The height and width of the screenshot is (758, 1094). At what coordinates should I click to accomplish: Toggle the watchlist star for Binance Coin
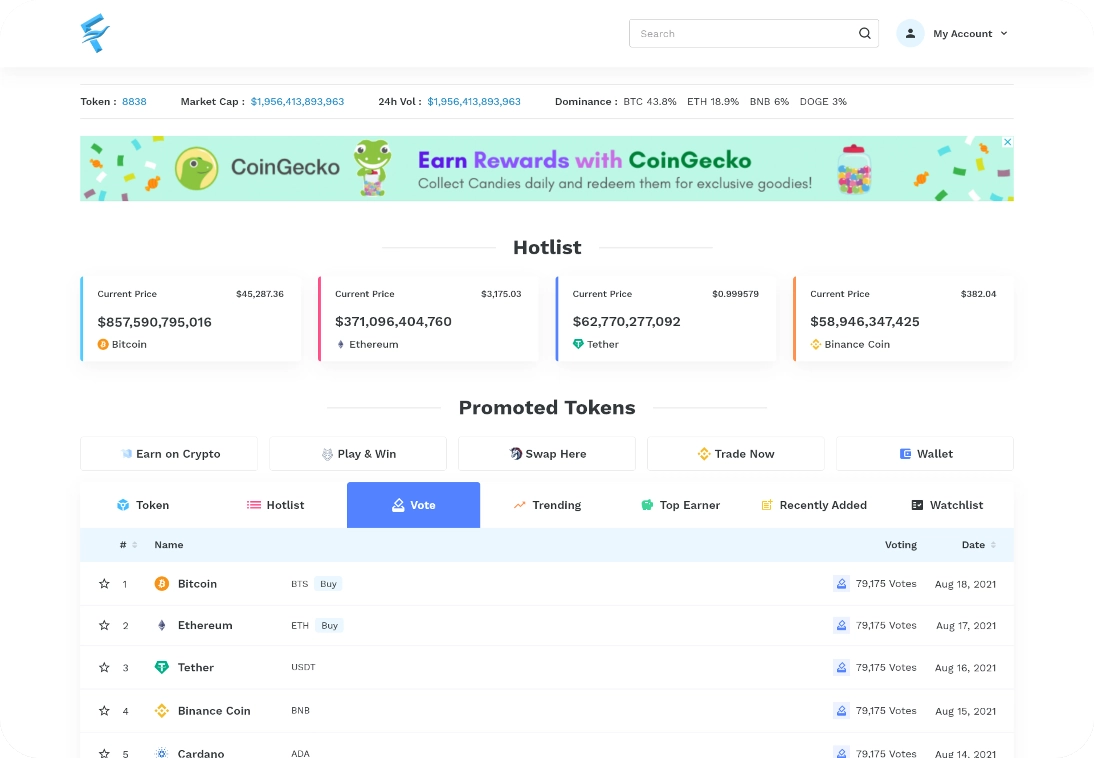pyautogui.click(x=104, y=711)
